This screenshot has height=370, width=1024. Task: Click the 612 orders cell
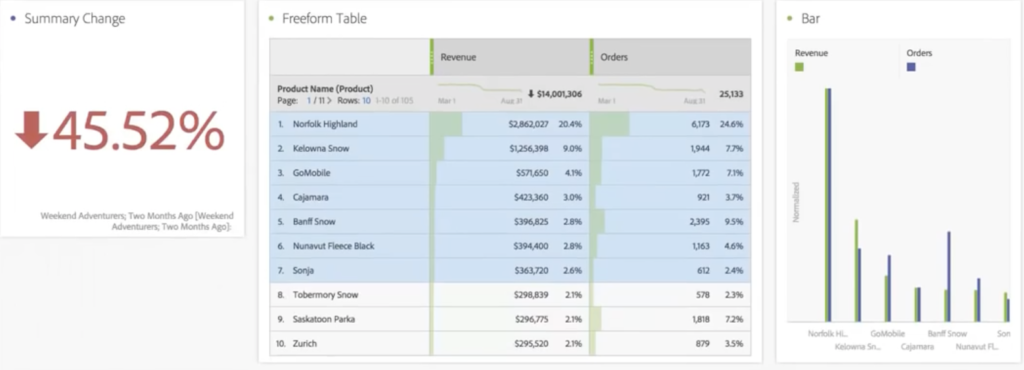click(x=703, y=271)
